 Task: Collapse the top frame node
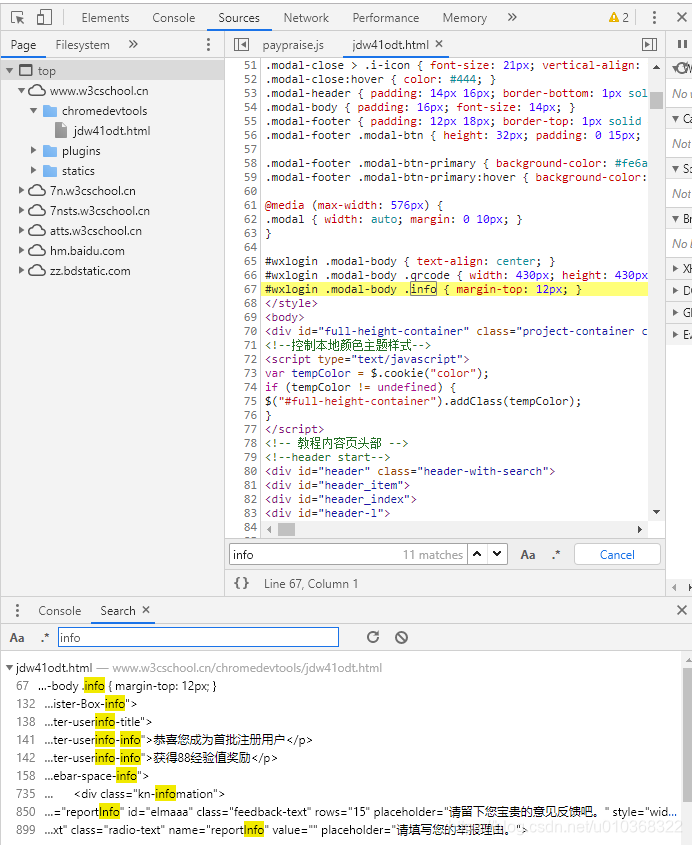pos(10,71)
